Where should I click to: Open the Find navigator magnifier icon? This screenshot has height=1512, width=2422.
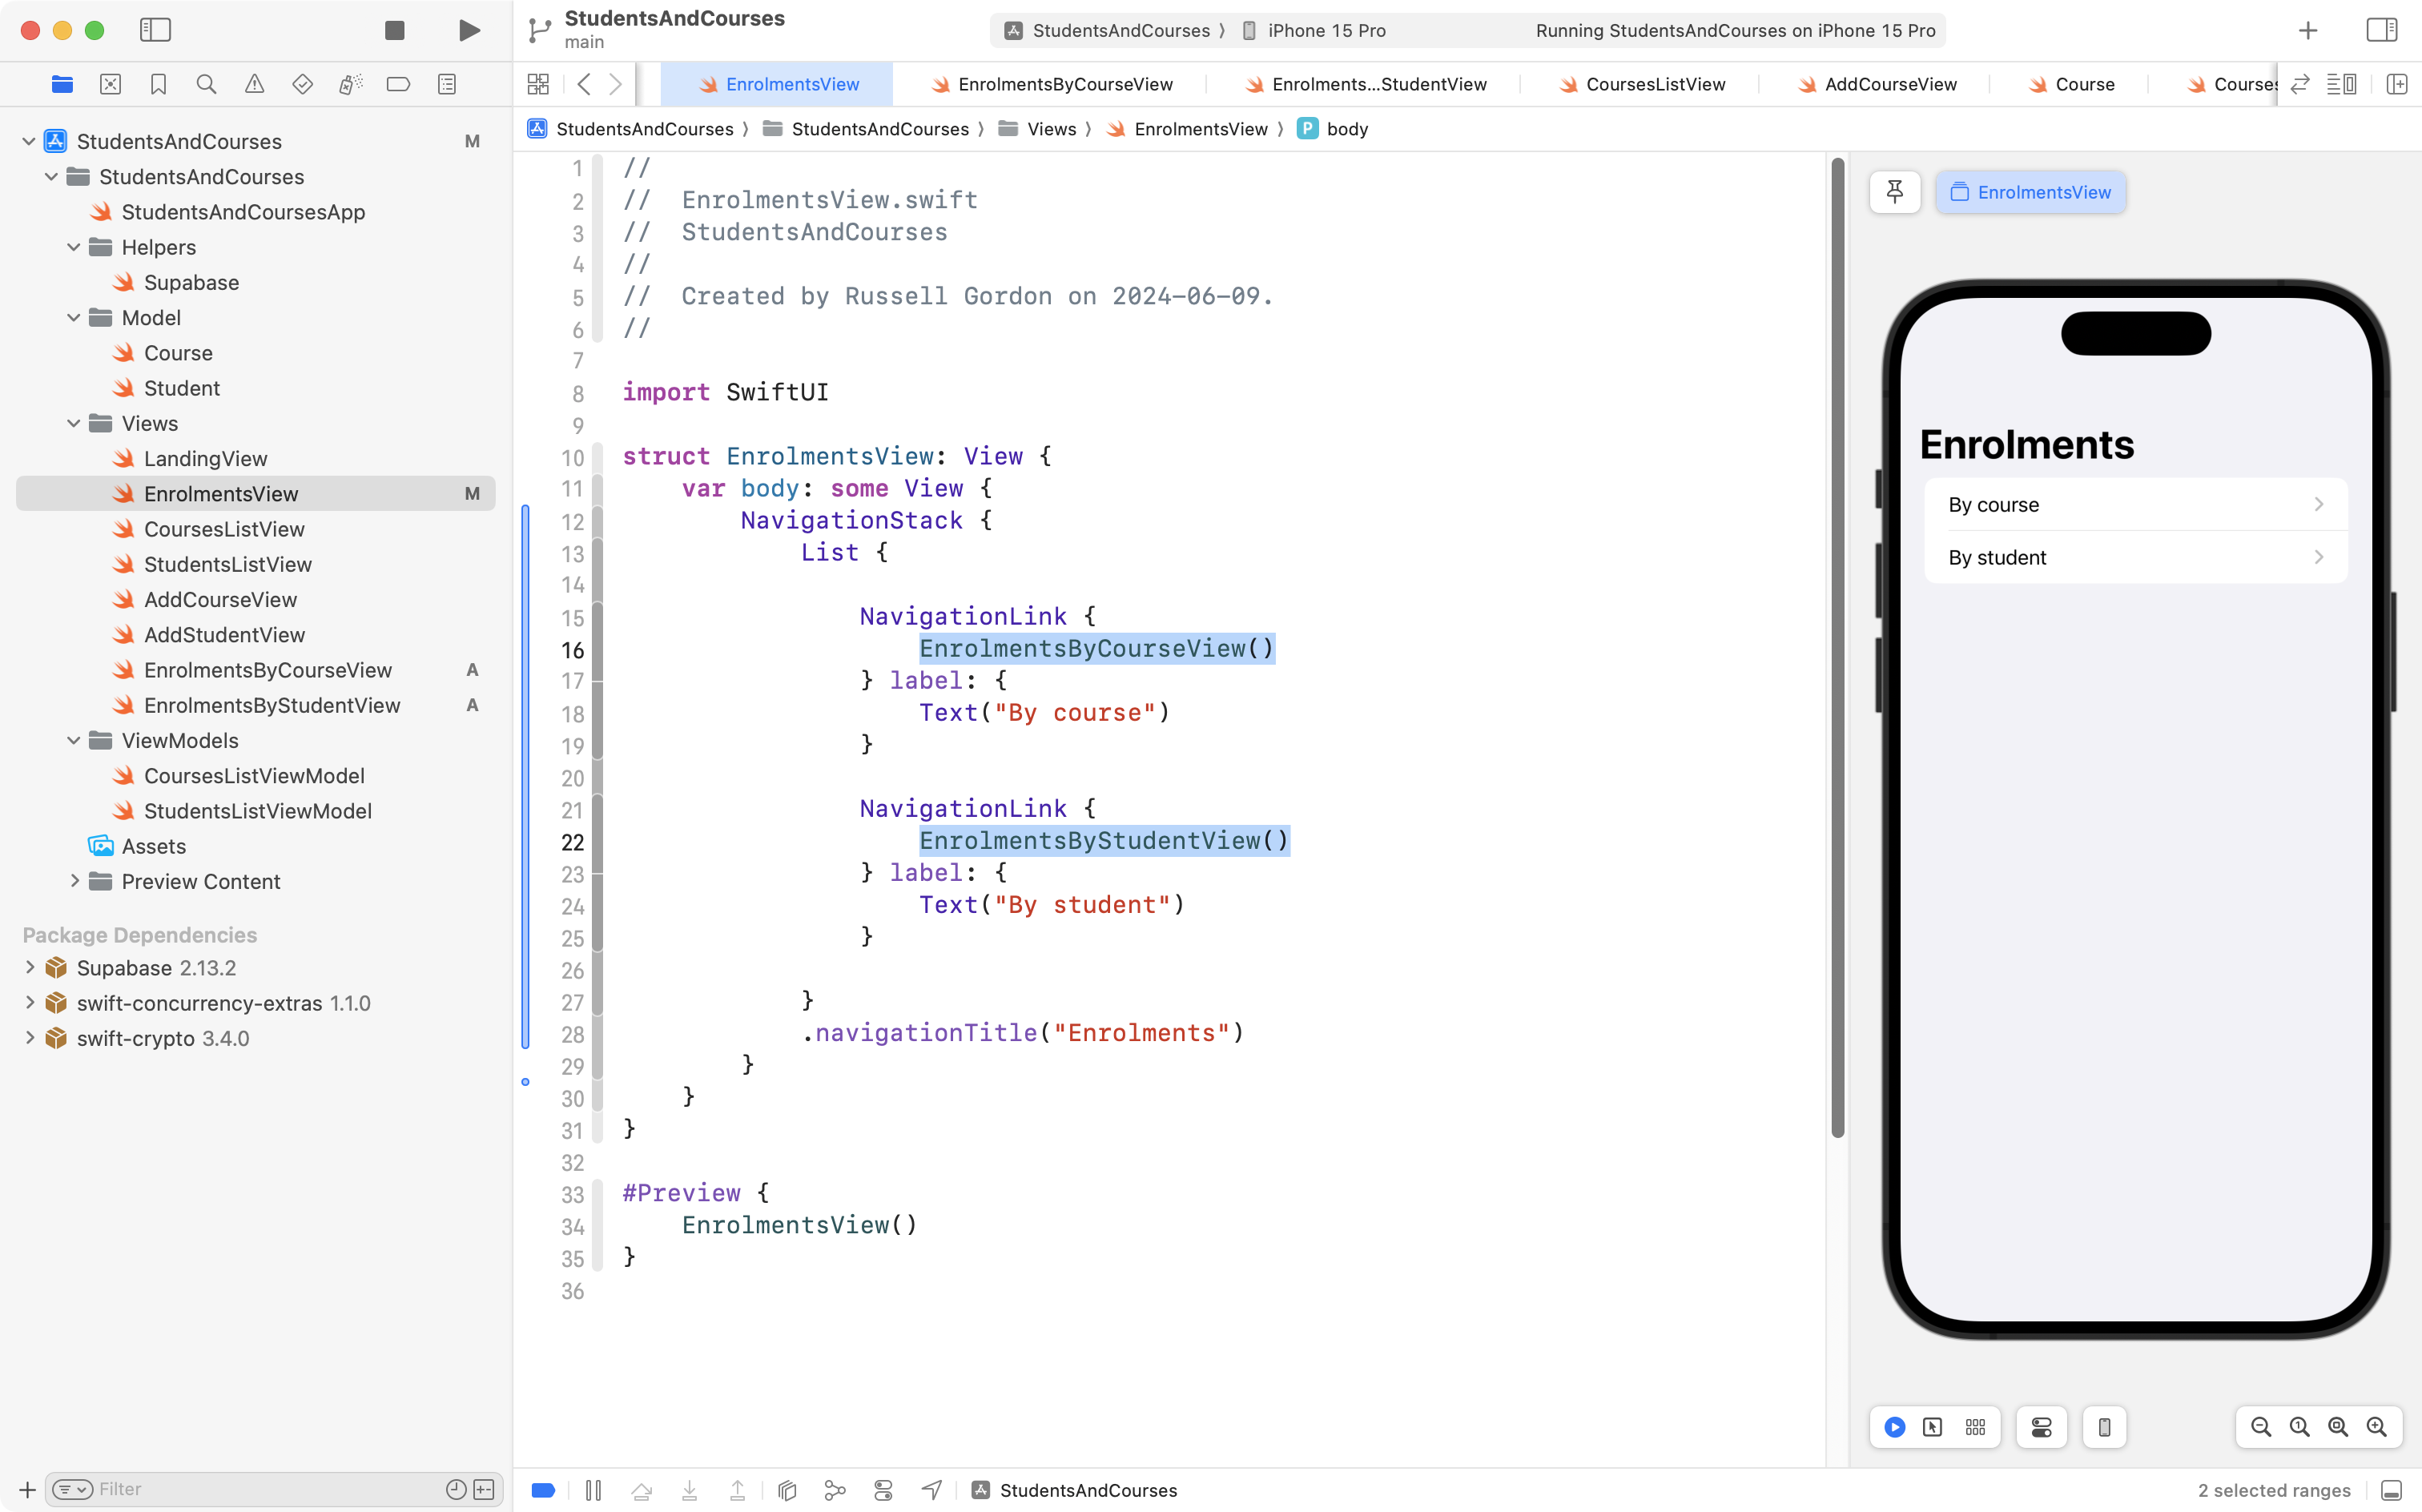pos(206,84)
